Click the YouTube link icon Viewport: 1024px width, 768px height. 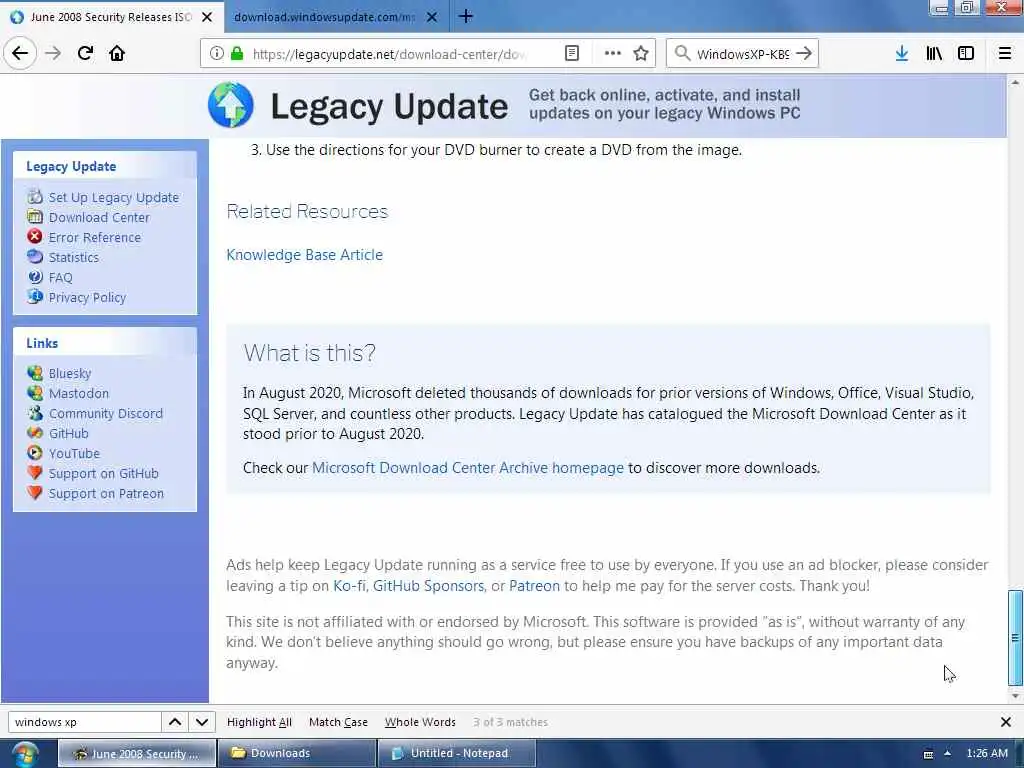click(x=35, y=453)
